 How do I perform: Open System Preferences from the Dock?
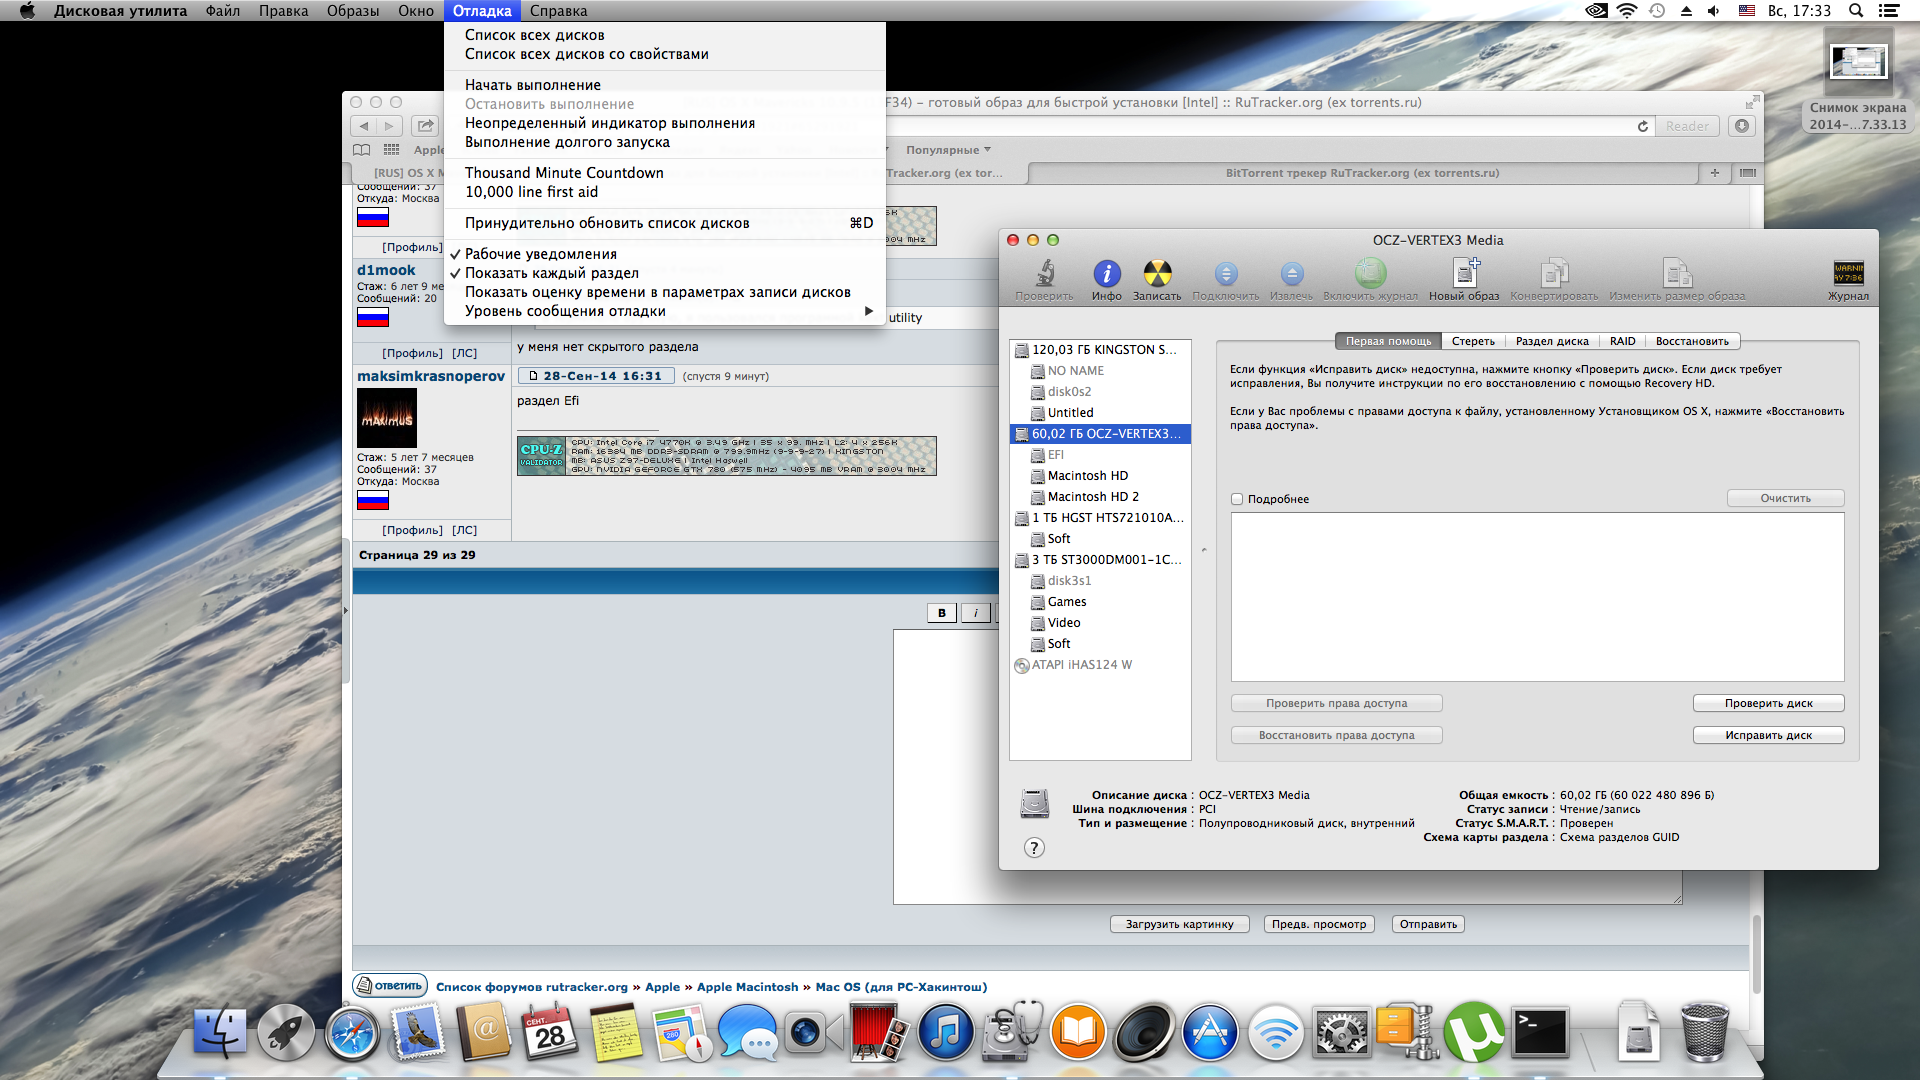1342,1033
